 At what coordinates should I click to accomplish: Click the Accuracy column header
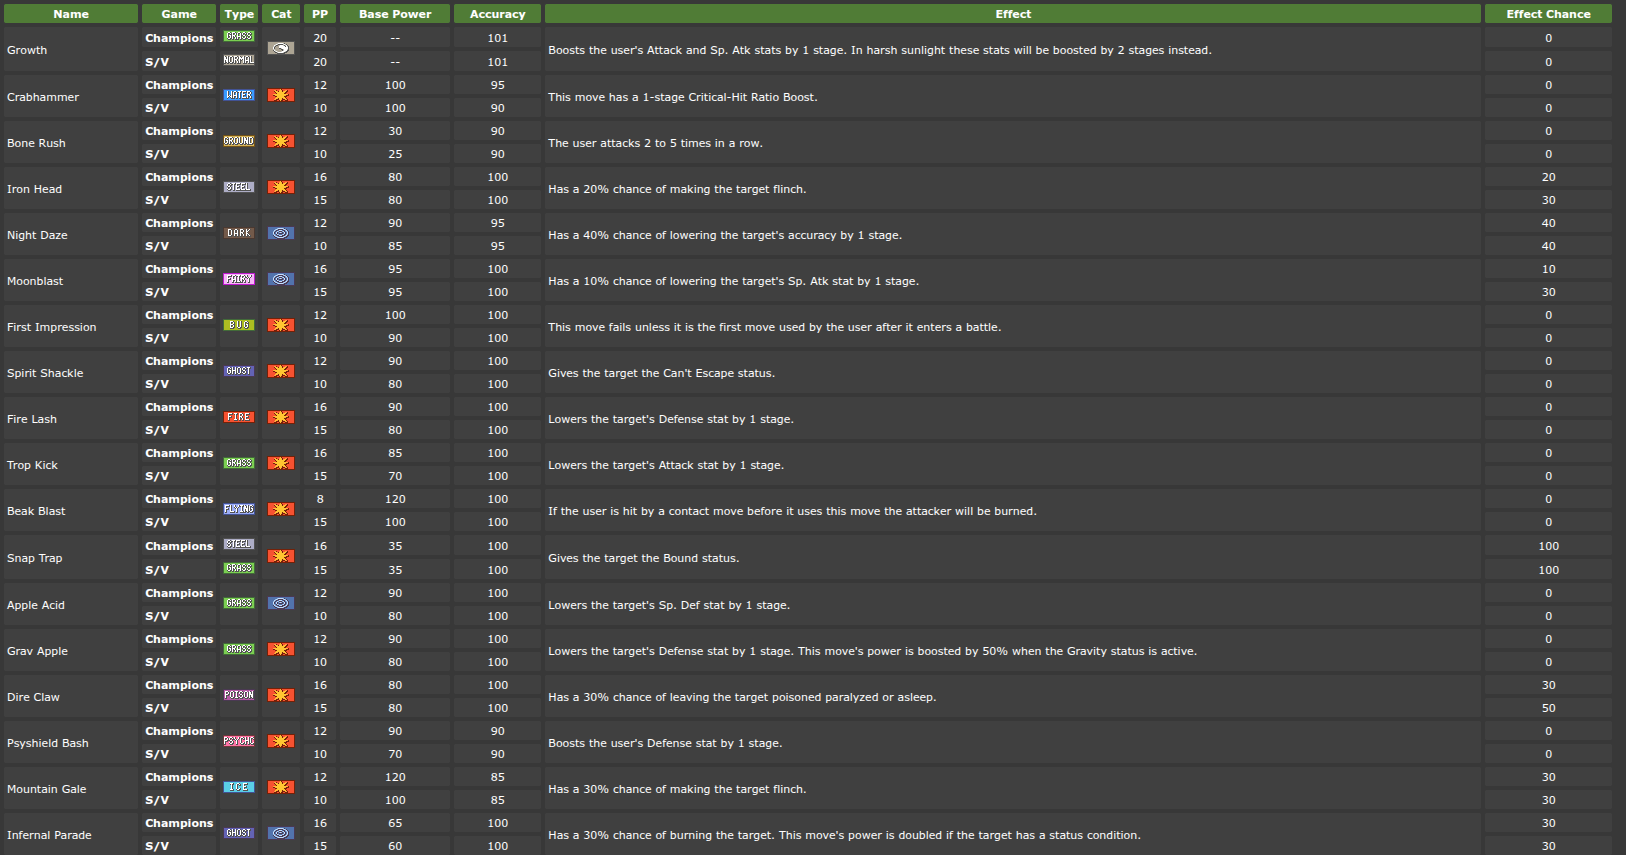pyautogui.click(x=498, y=14)
